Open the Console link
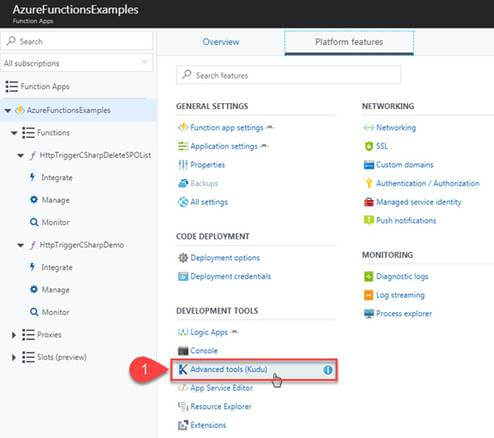 (204, 351)
